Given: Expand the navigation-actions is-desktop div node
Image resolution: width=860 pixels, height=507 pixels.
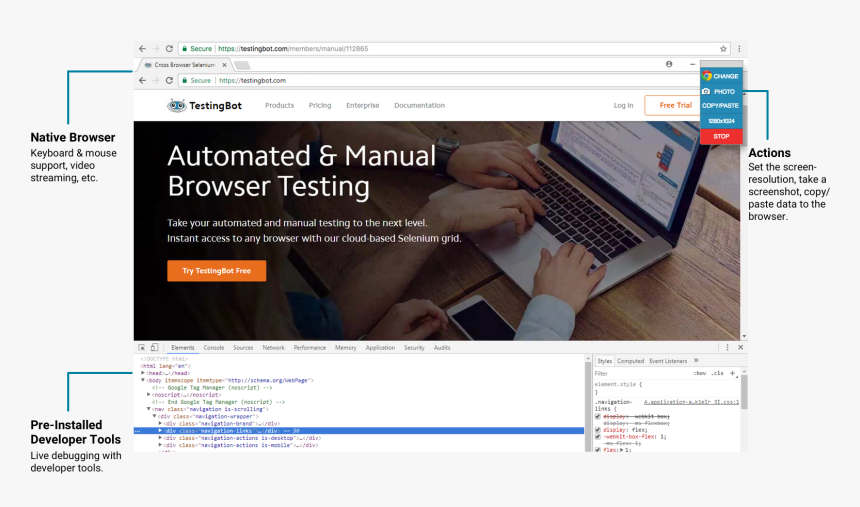Looking at the screenshot, I should click(x=160, y=438).
